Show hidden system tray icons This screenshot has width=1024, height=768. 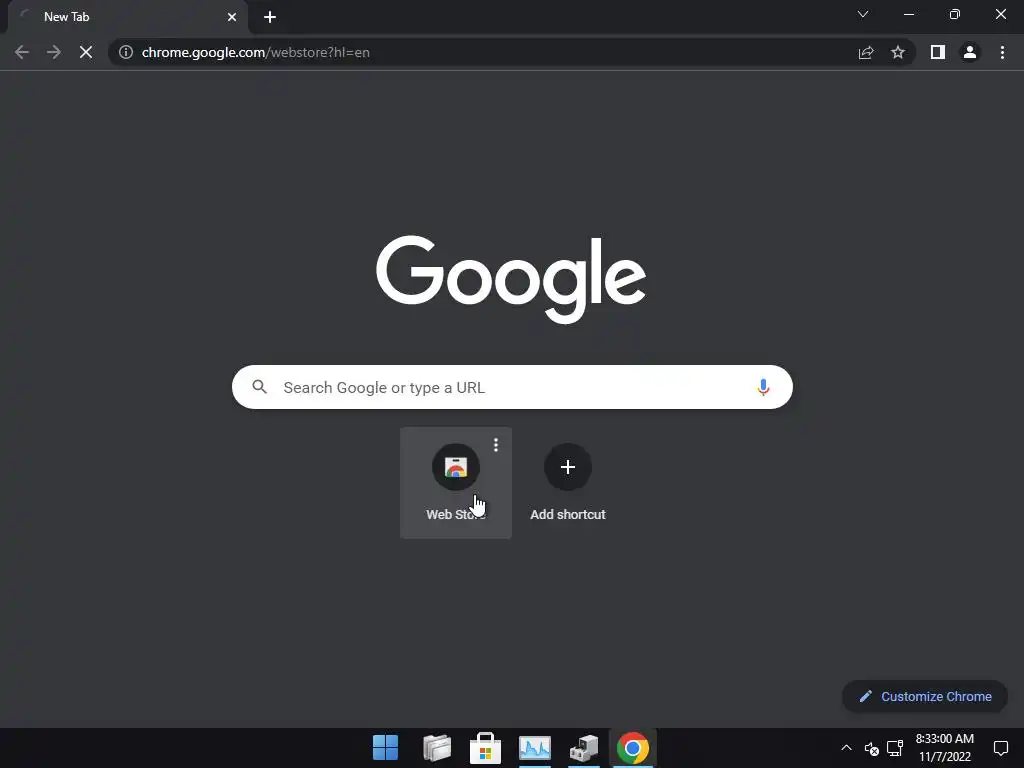(x=846, y=748)
